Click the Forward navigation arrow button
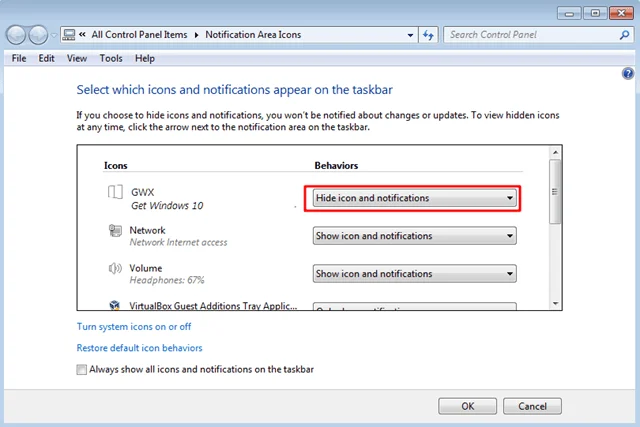Viewport: 640px width, 427px height. pyautogui.click(x=38, y=35)
